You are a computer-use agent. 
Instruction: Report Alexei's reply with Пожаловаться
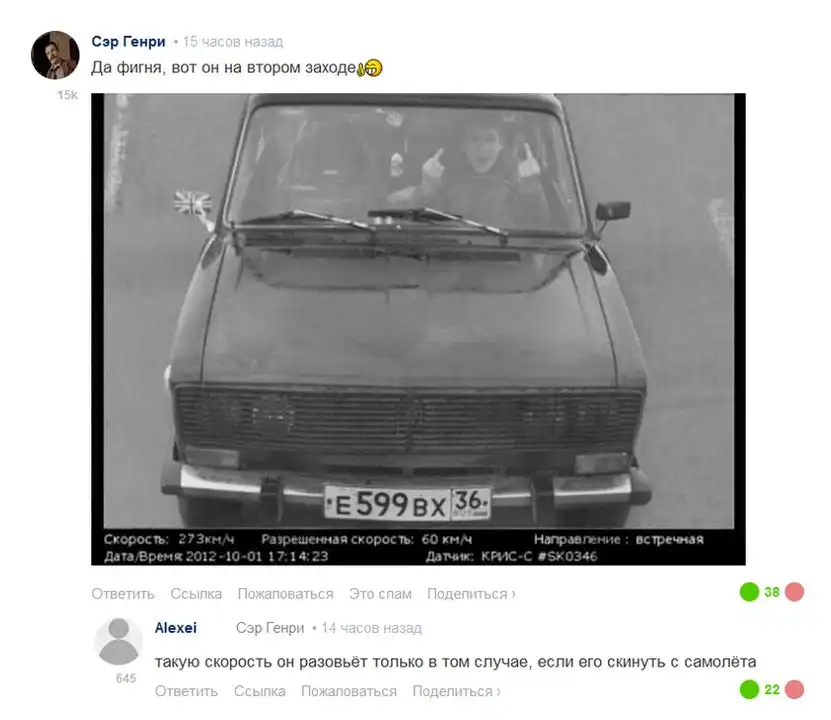(x=349, y=691)
